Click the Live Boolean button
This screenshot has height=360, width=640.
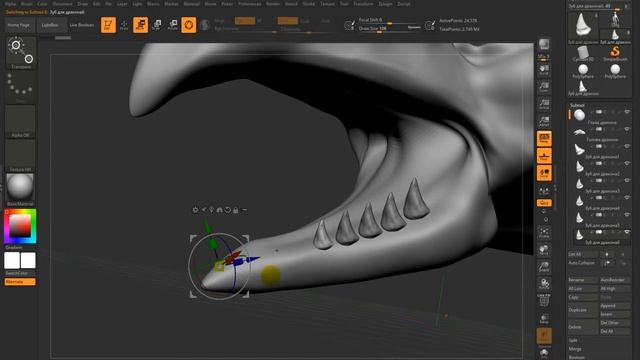(x=82, y=25)
